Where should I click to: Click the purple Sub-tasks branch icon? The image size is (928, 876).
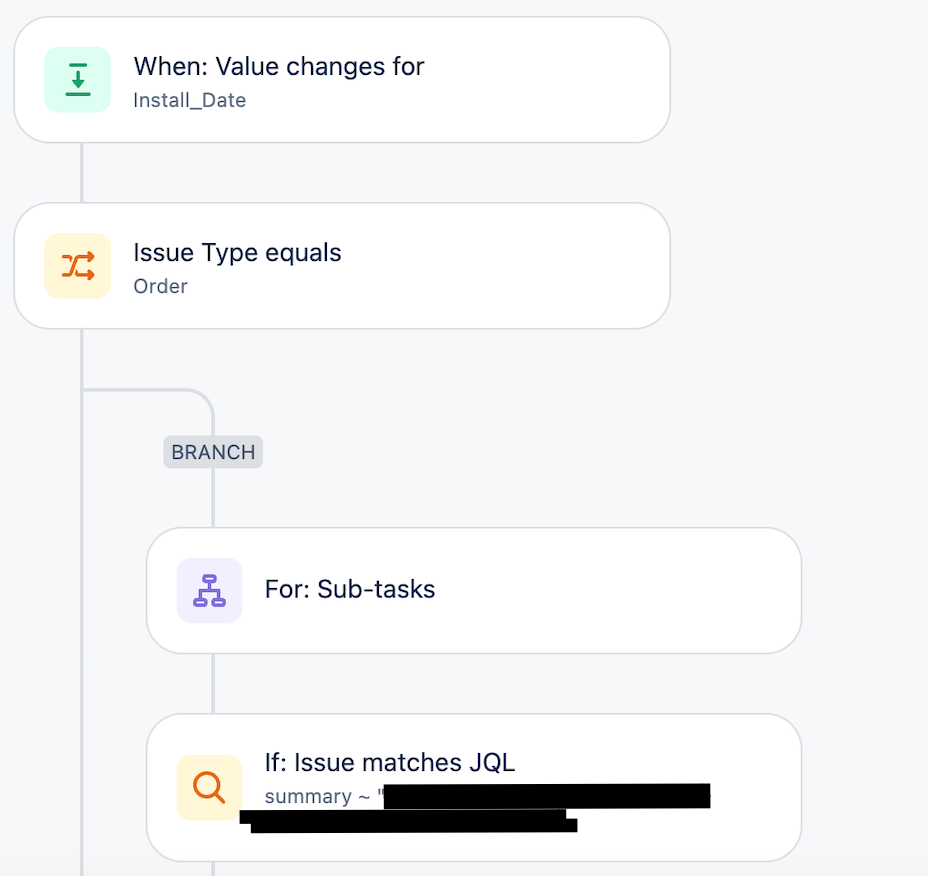[209, 590]
